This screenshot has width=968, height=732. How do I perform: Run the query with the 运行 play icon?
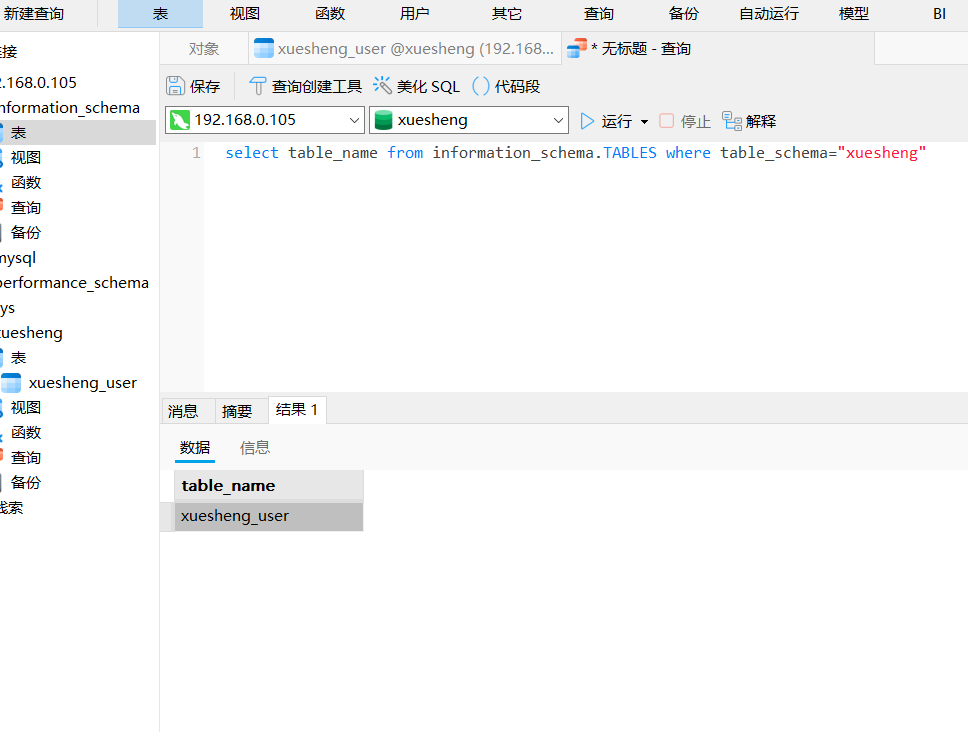(588, 121)
